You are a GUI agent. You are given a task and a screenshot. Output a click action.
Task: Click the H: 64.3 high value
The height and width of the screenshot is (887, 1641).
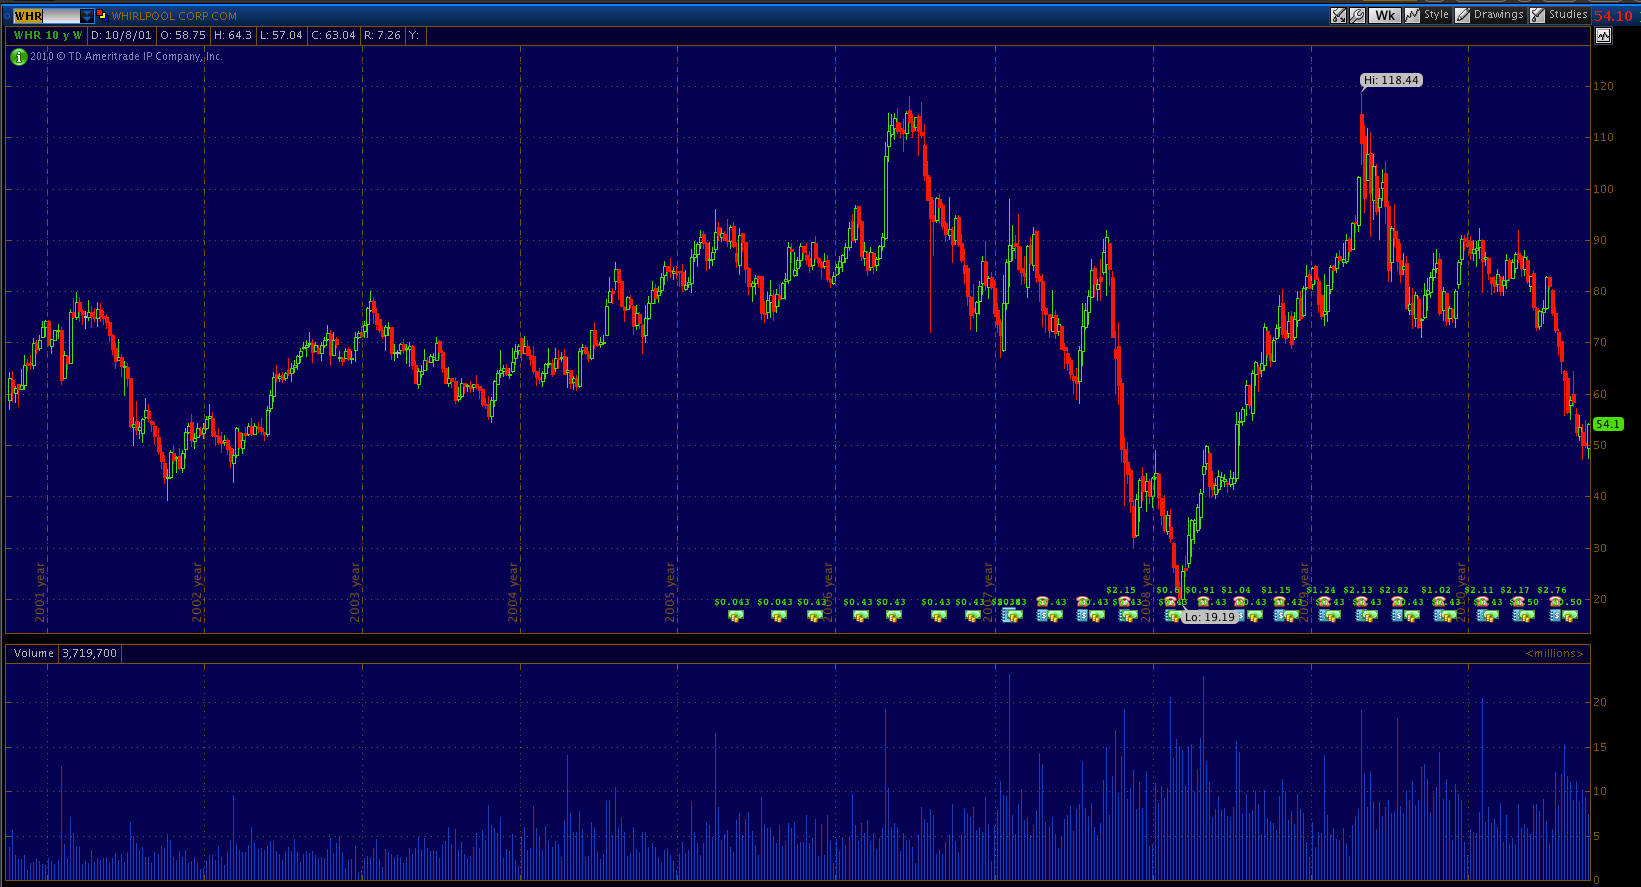[x=232, y=35]
